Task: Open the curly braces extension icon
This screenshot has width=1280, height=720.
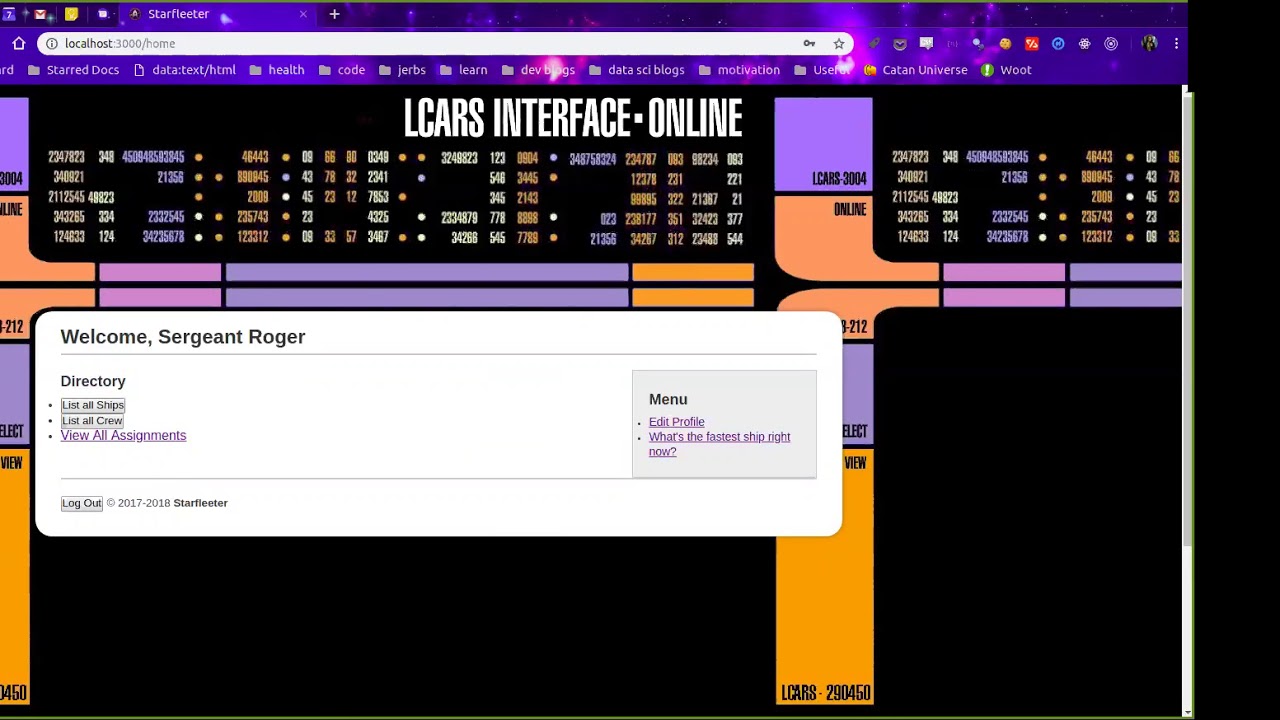Action: [952, 43]
